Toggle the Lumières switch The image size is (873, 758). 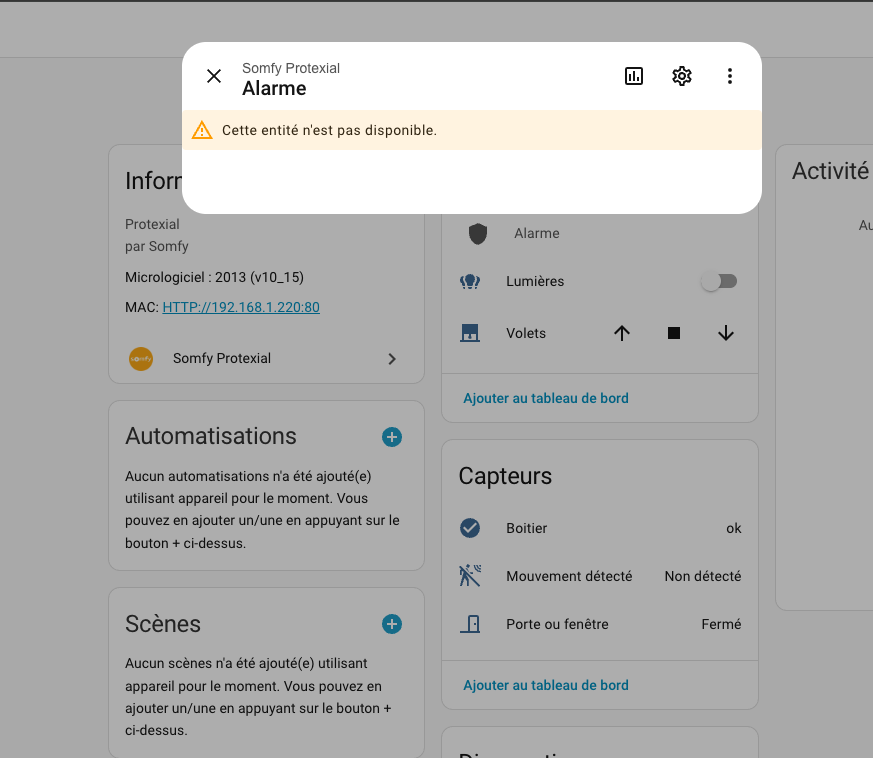tap(719, 282)
